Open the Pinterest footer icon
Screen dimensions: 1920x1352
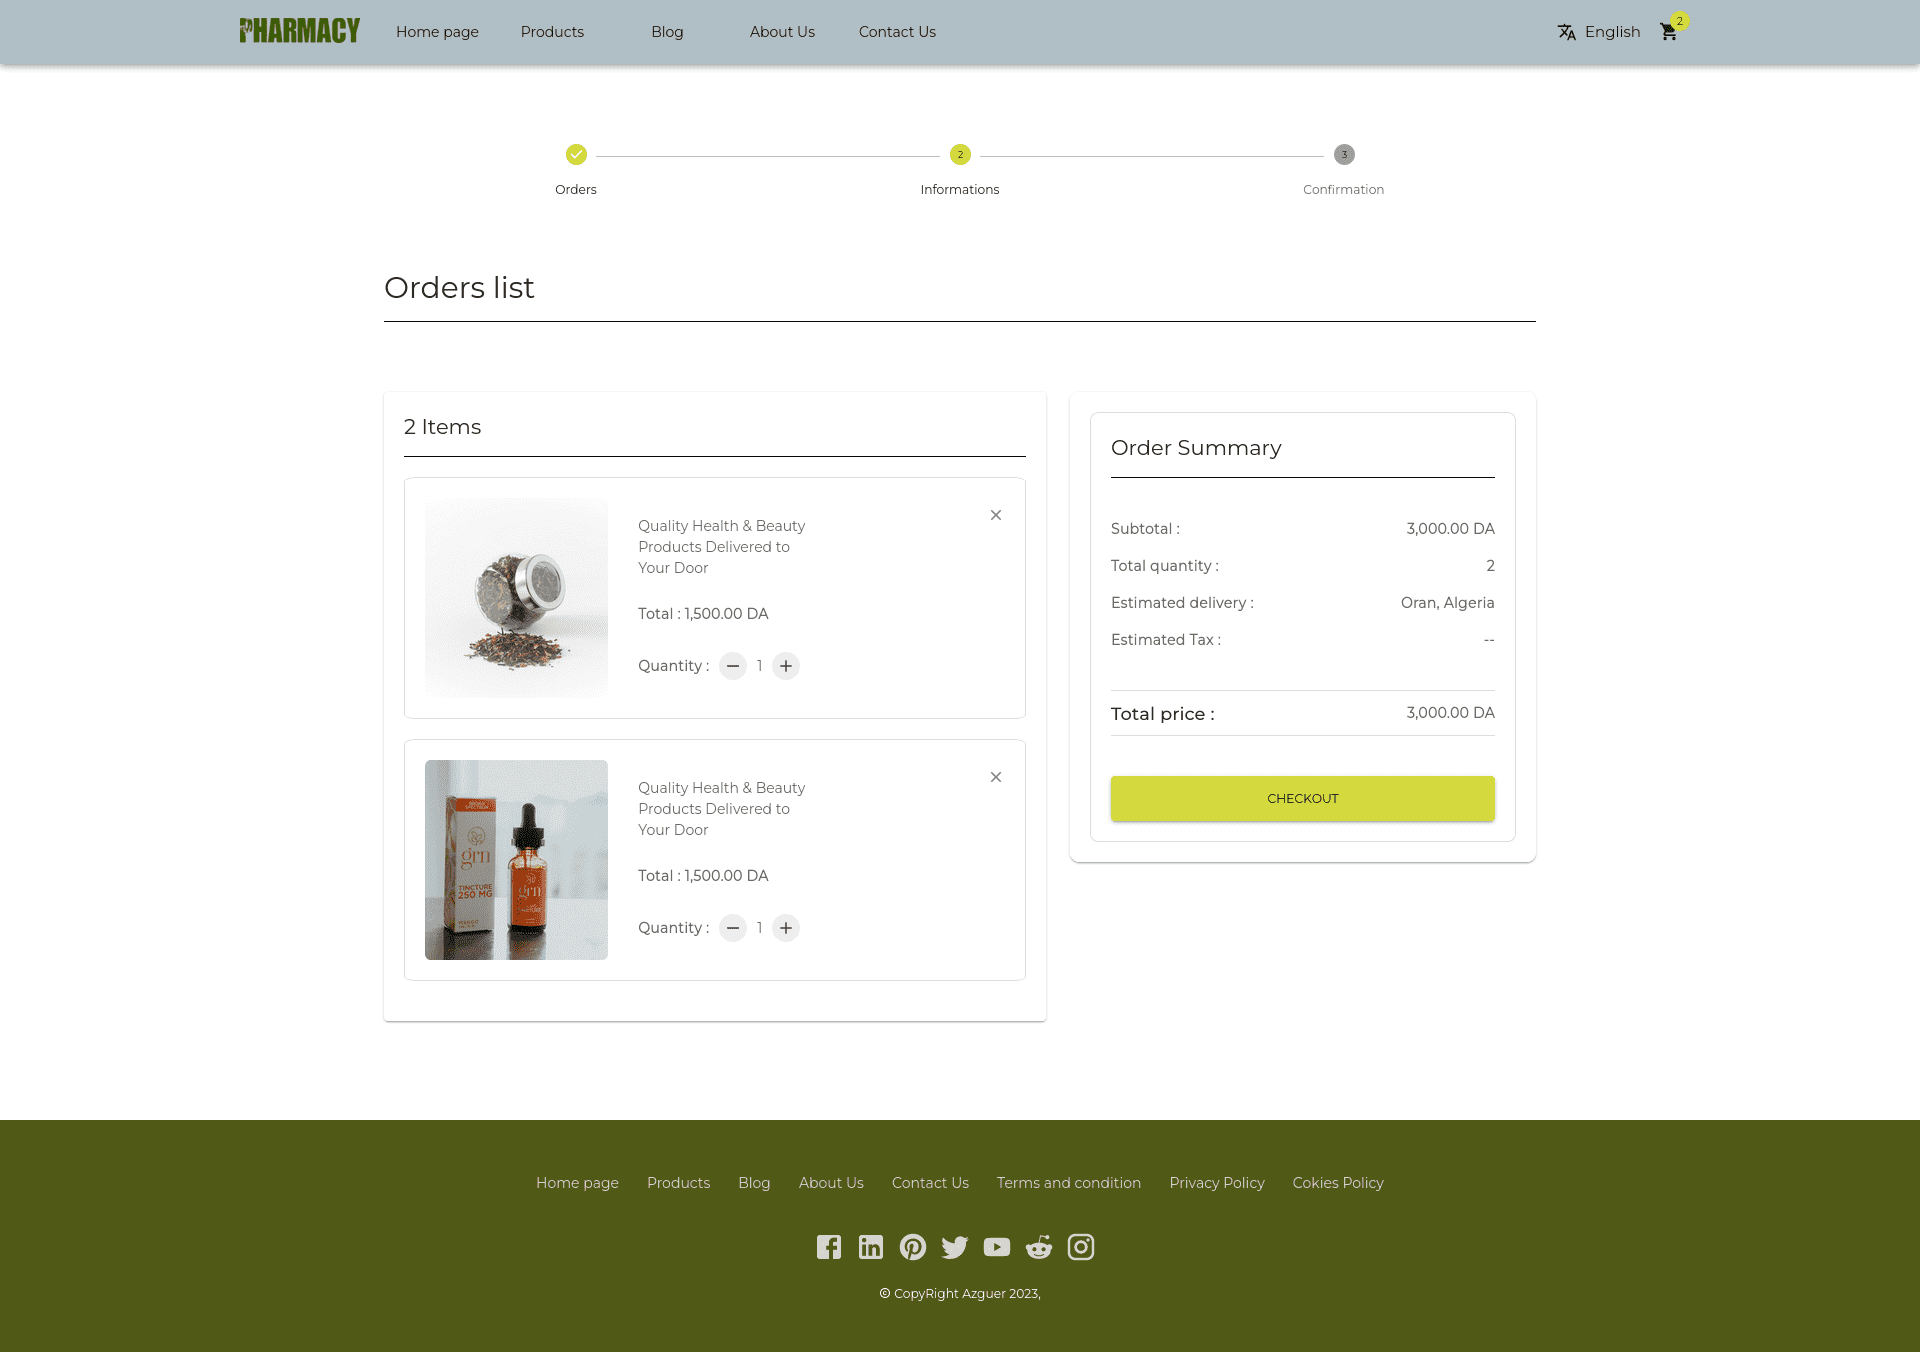click(913, 1247)
